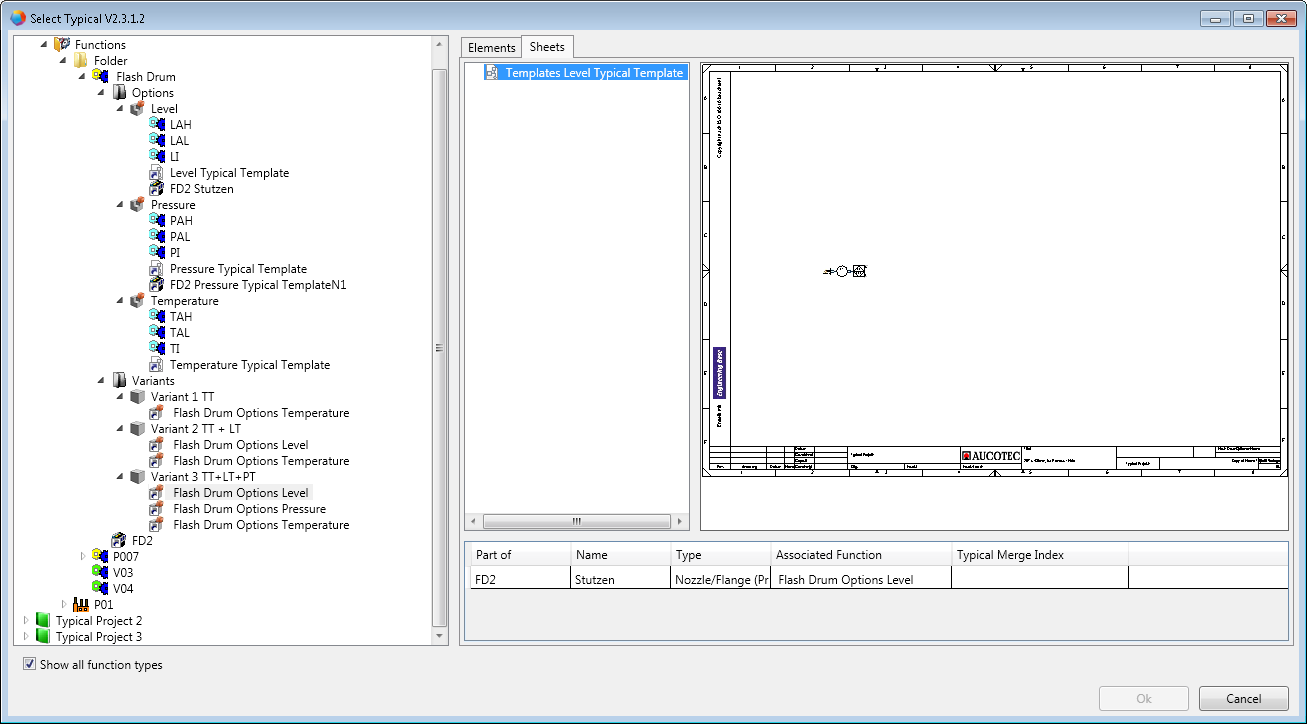This screenshot has width=1307, height=724.
Task: Click the Variant 3 TT+LT+PT cube icon
Action: pos(138,477)
